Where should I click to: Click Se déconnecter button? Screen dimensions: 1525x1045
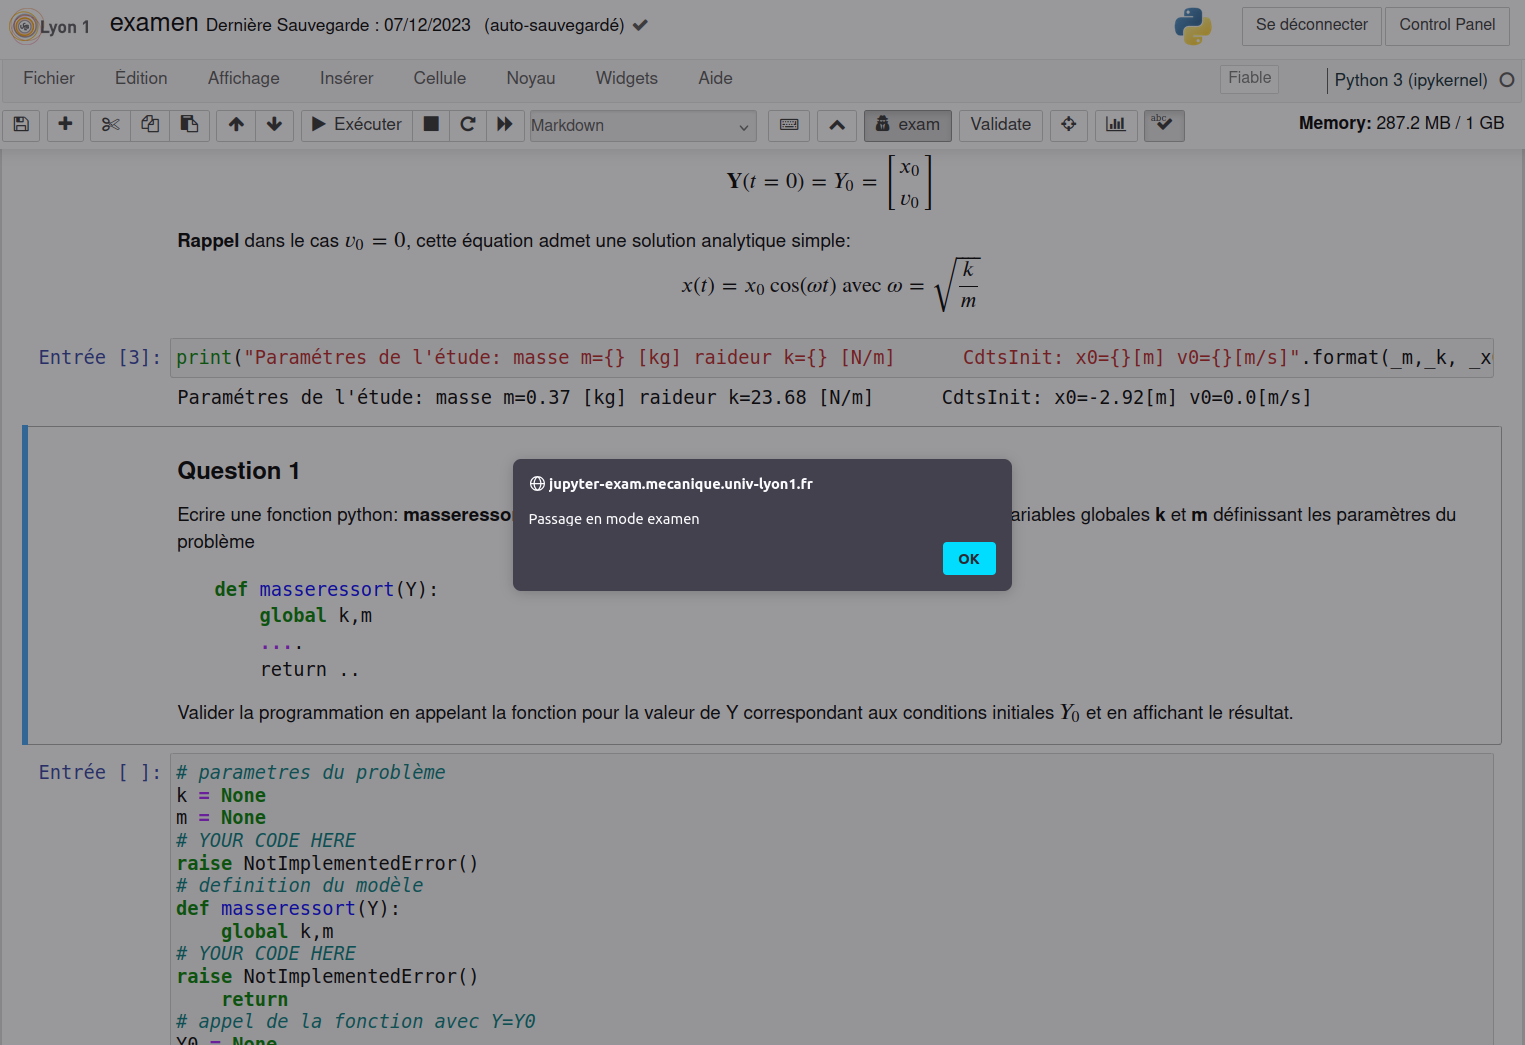click(1311, 25)
